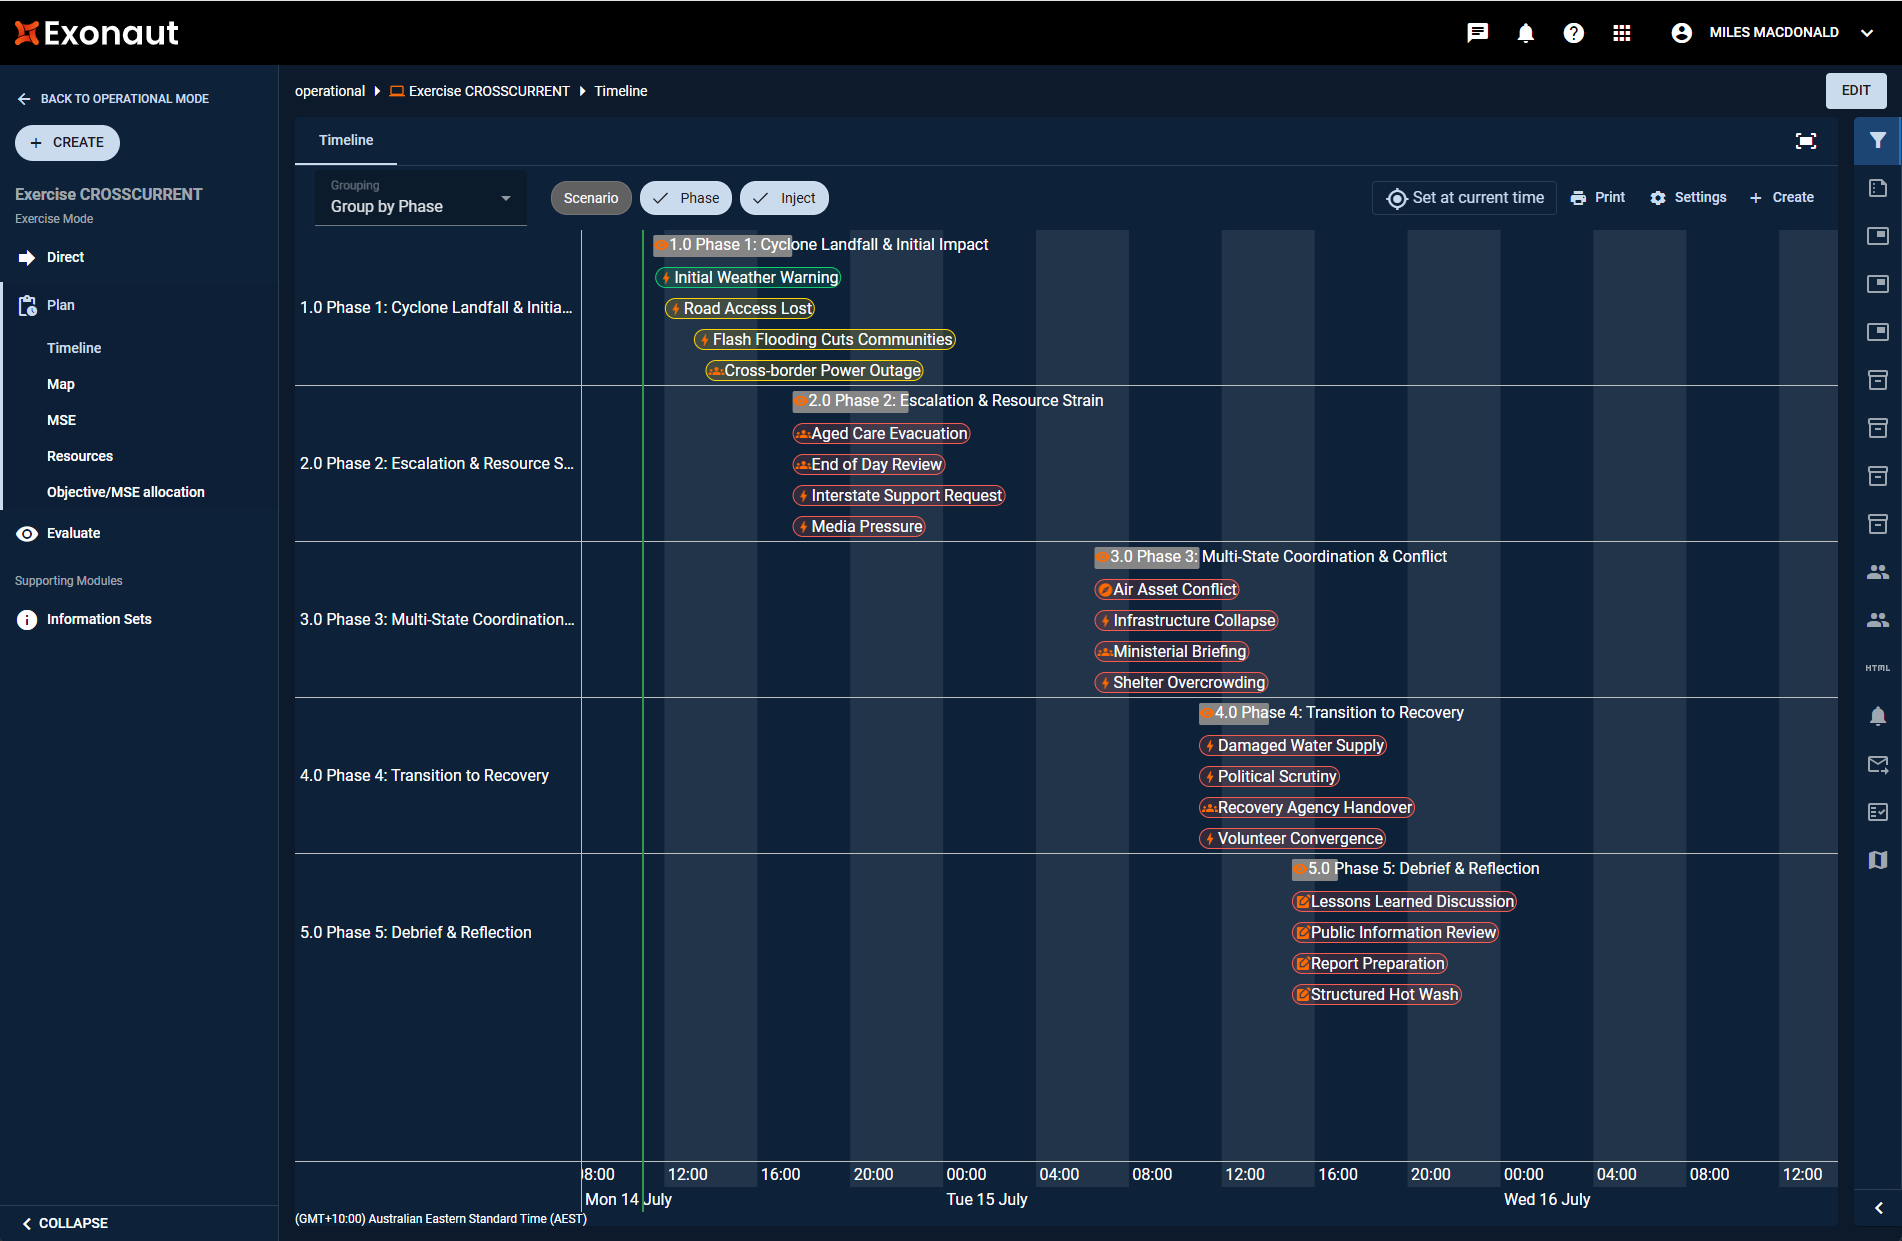
Task: Collapse the left navigation sidebar
Action: pos(66,1223)
